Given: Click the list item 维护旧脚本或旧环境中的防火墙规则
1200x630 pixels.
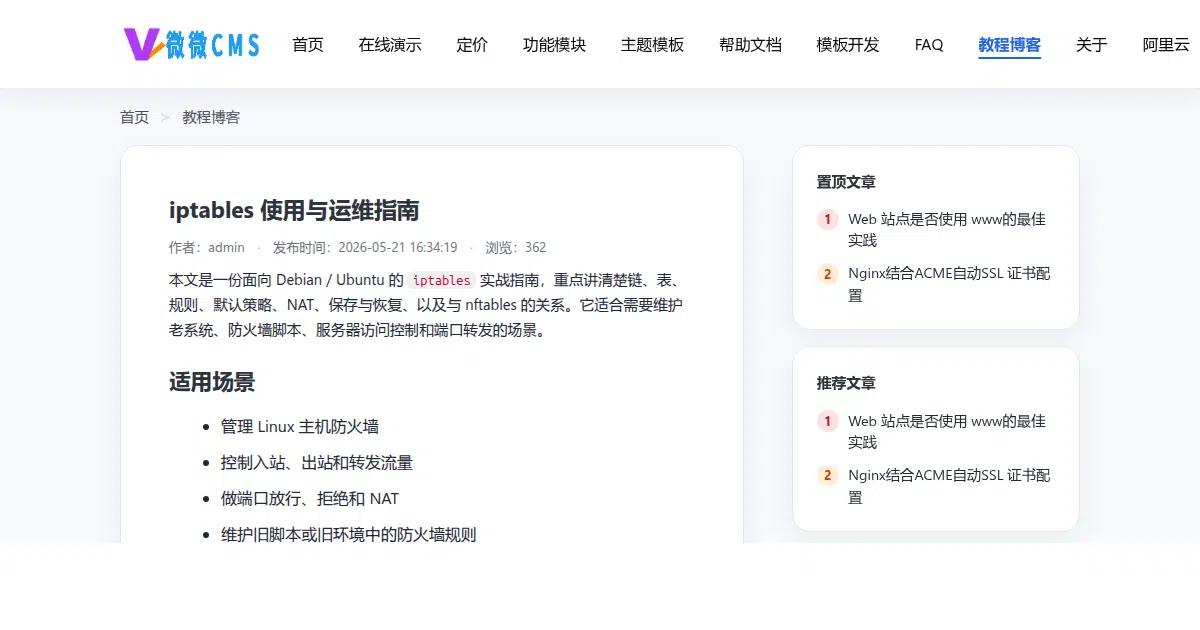Looking at the screenshot, I should (349, 534).
